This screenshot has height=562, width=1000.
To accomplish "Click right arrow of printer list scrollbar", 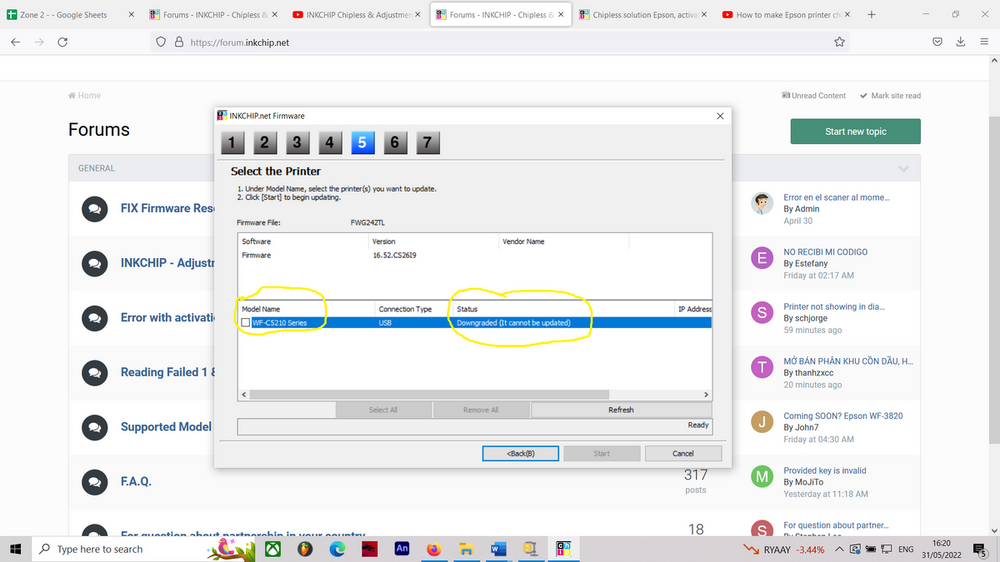I will pos(706,395).
